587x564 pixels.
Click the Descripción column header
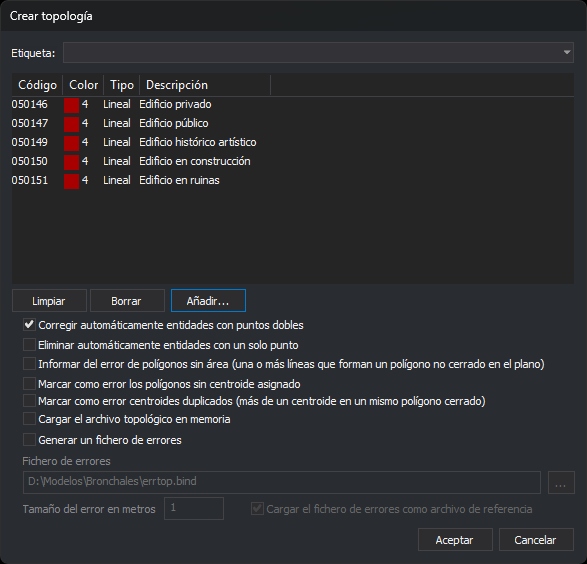[205, 85]
